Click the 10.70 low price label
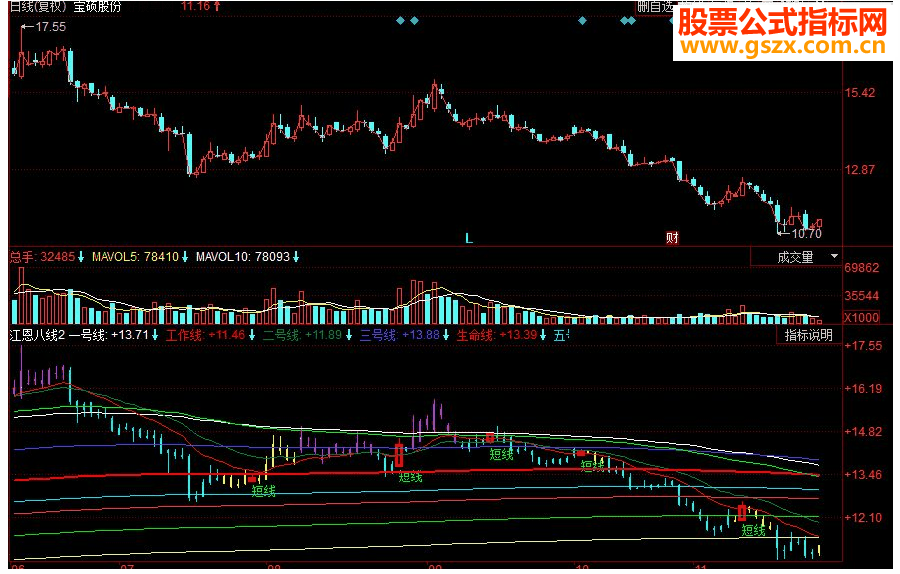 [806, 234]
